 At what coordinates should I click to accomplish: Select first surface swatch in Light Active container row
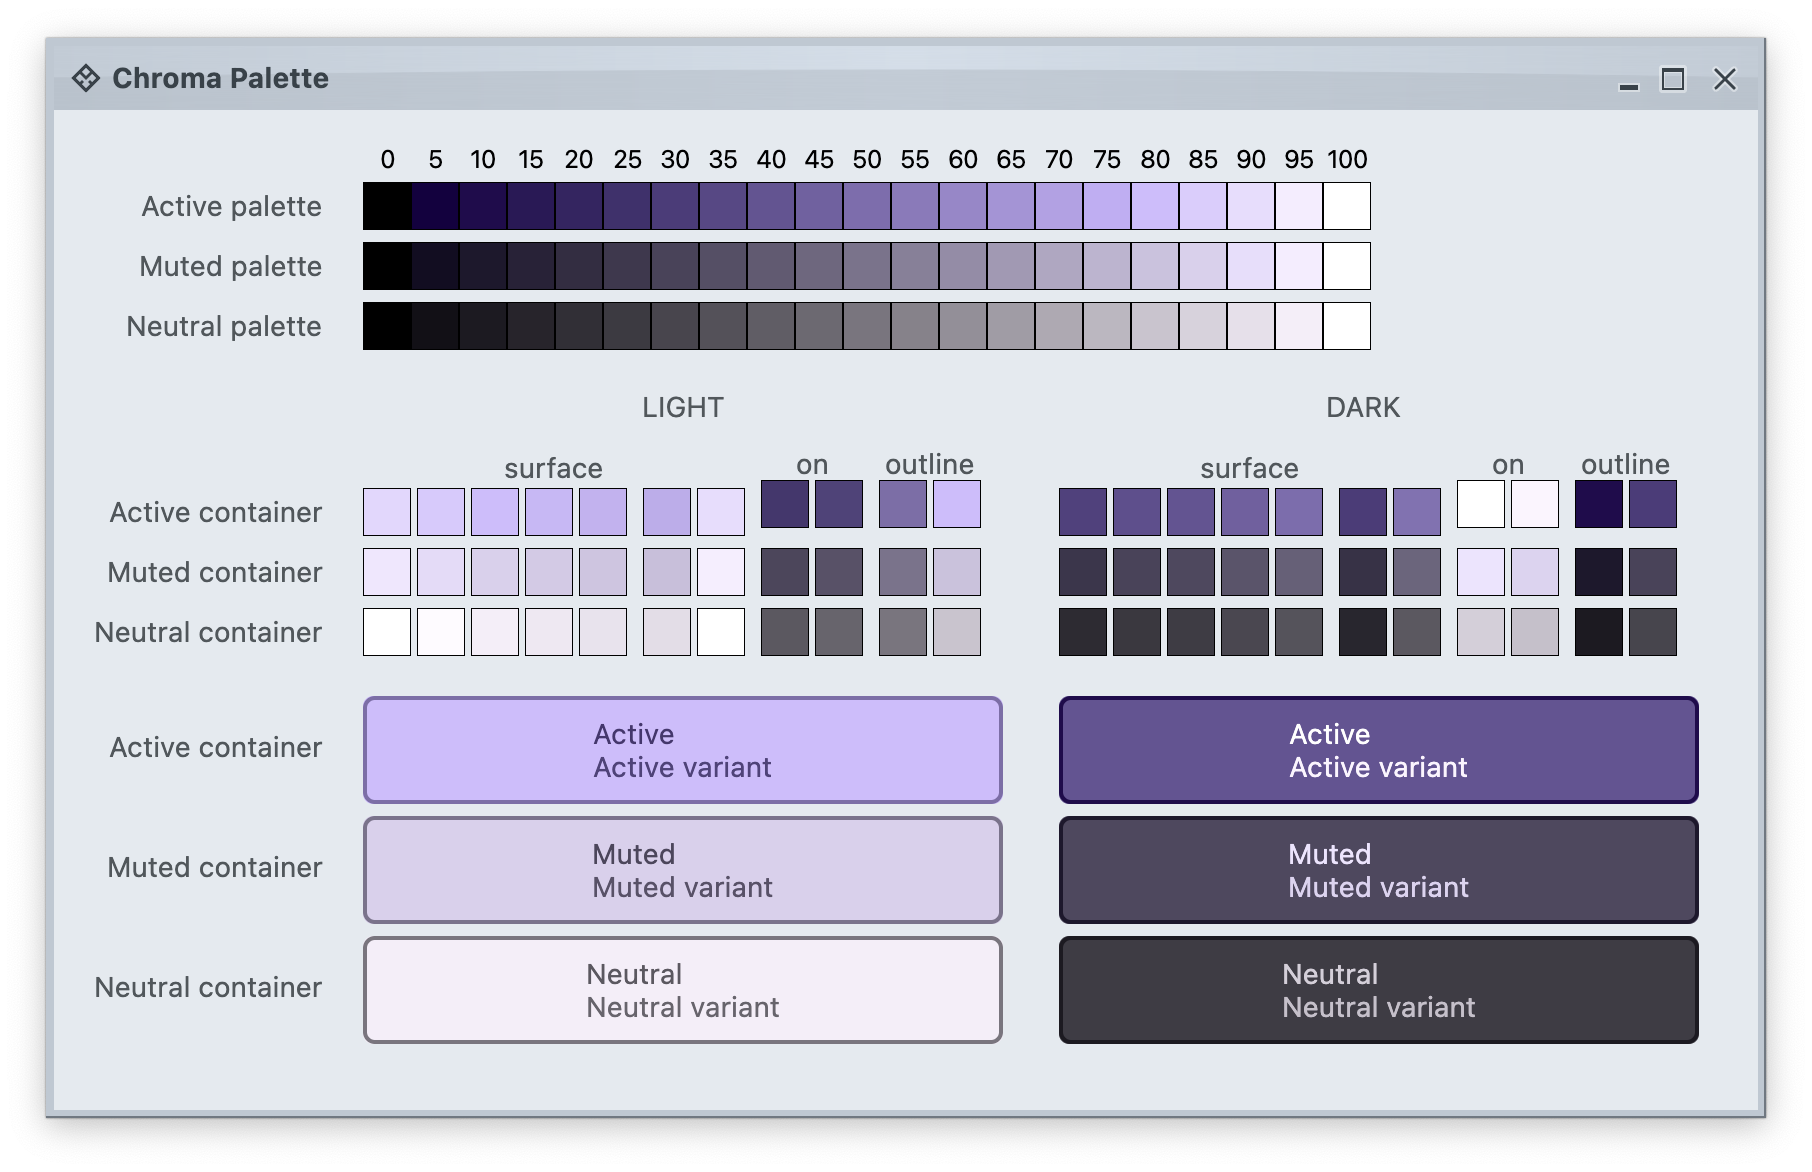point(387,512)
